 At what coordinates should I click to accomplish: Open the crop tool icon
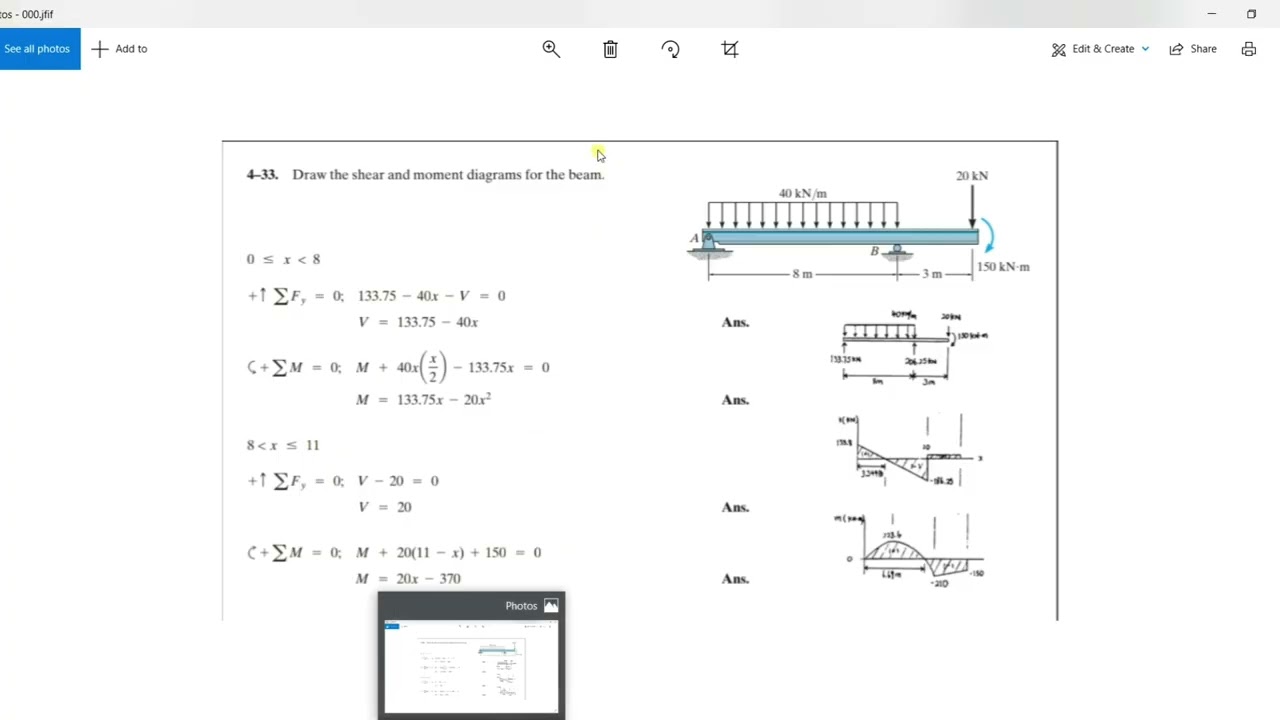coord(730,48)
